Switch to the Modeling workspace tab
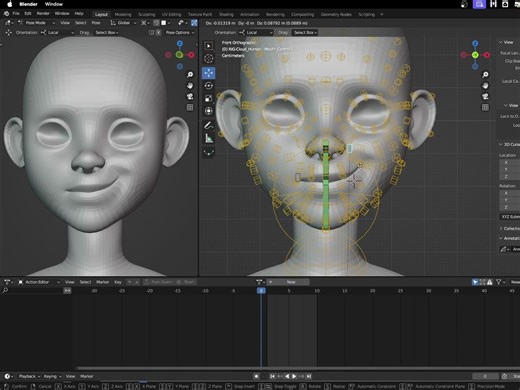This screenshot has width=520, height=390. coord(123,14)
